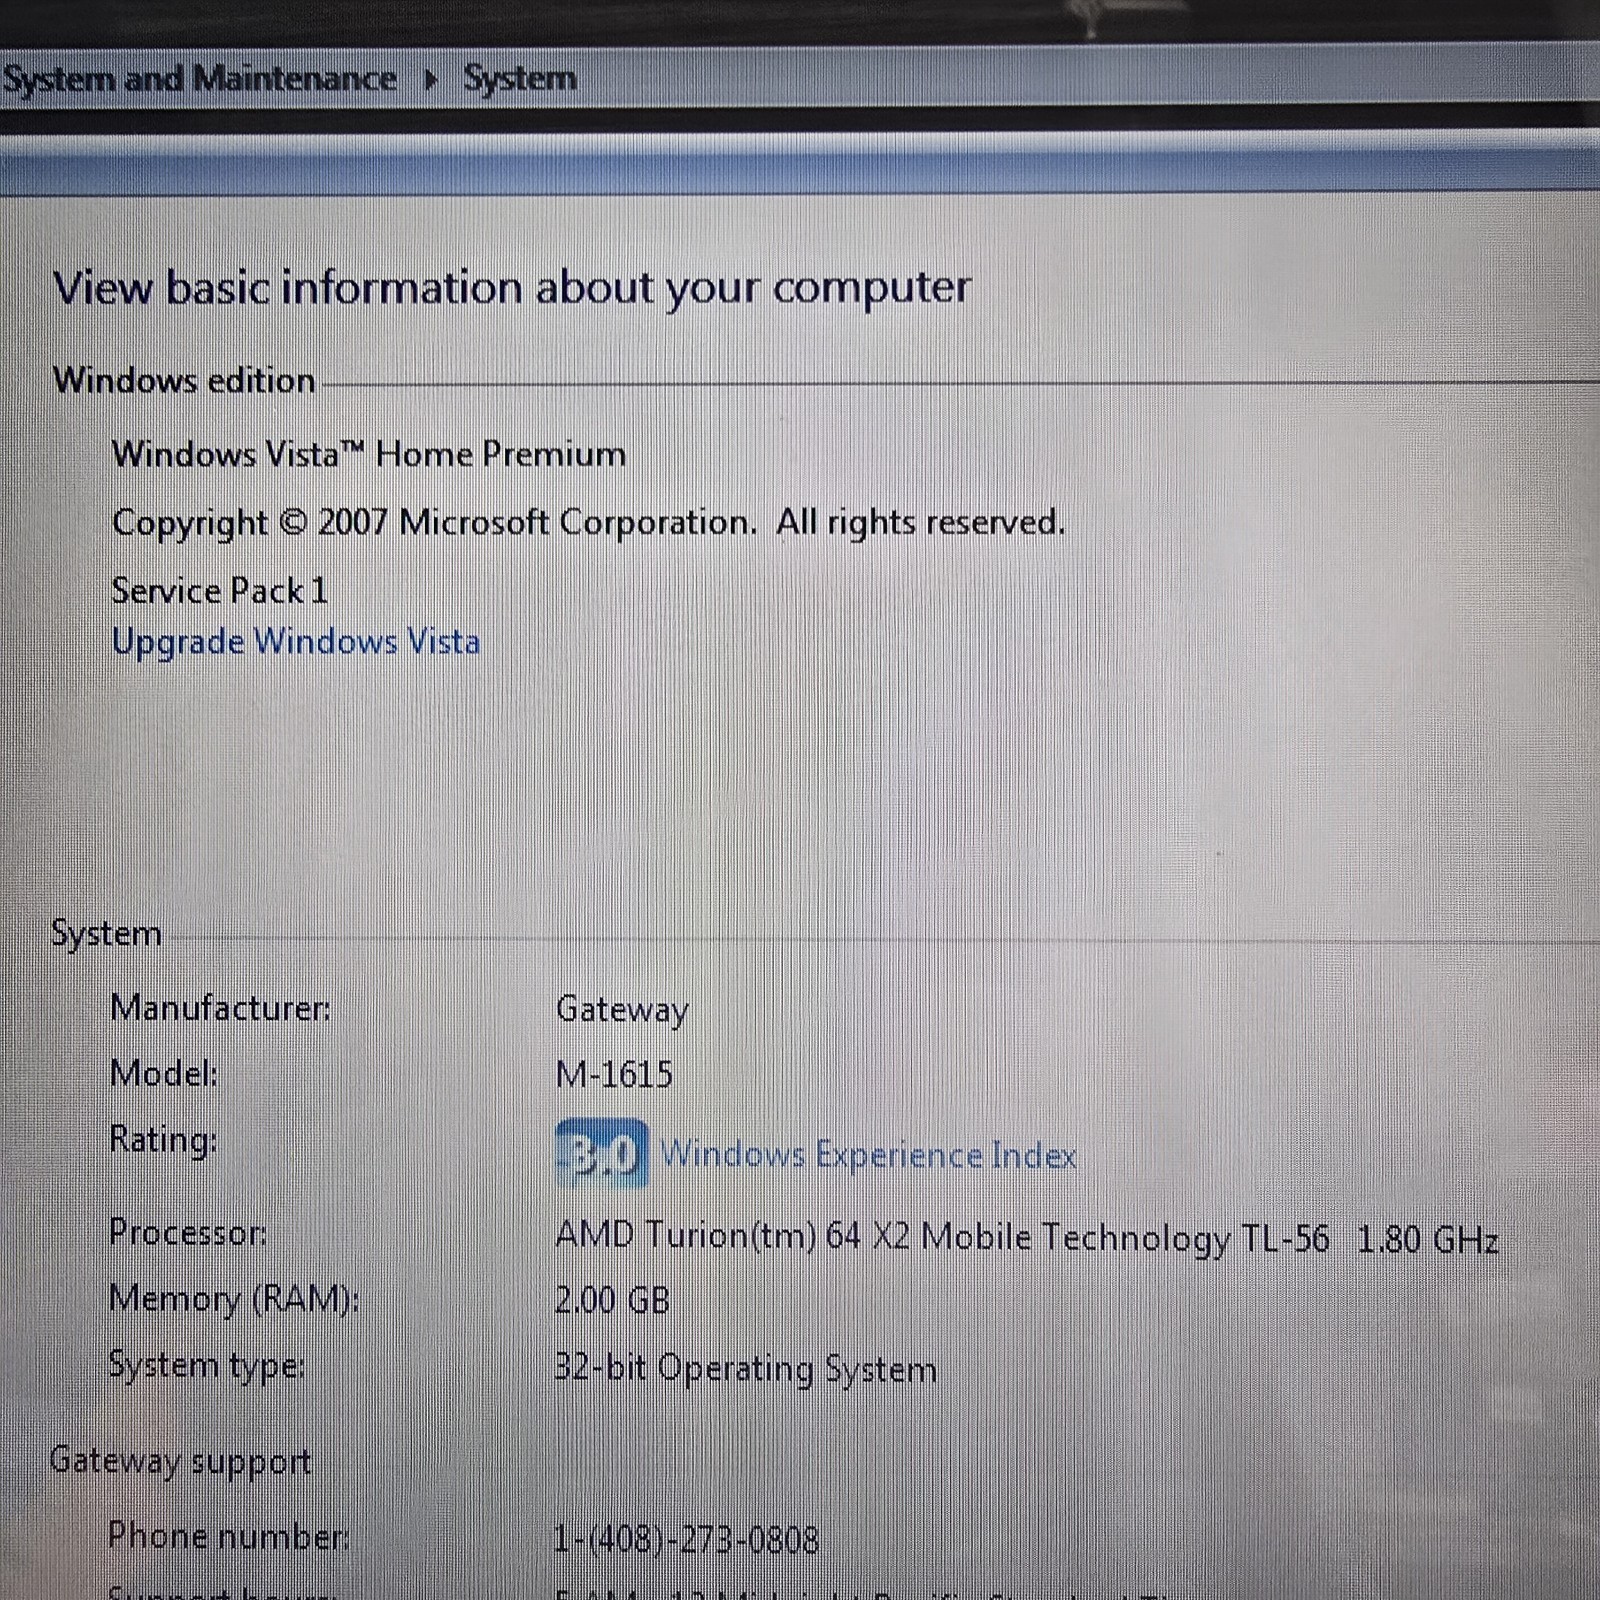Select the M-1615 model value
This screenshot has height=1600, width=1600.
click(x=614, y=1074)
